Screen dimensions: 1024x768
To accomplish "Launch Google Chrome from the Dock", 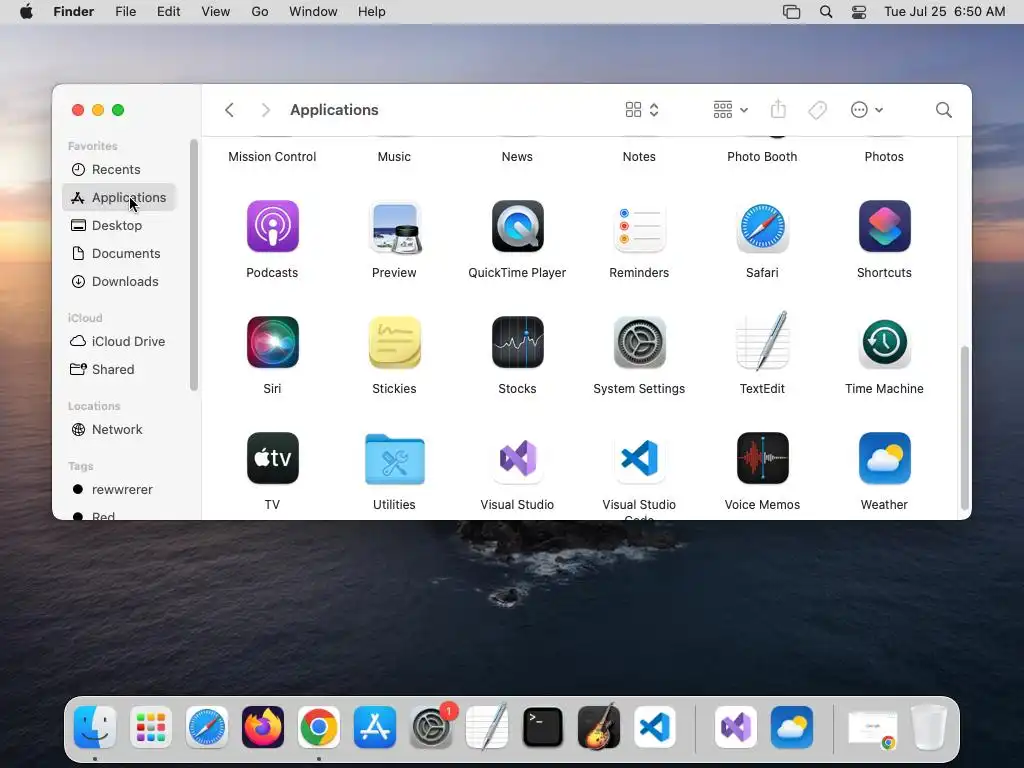I will point(319,727).
